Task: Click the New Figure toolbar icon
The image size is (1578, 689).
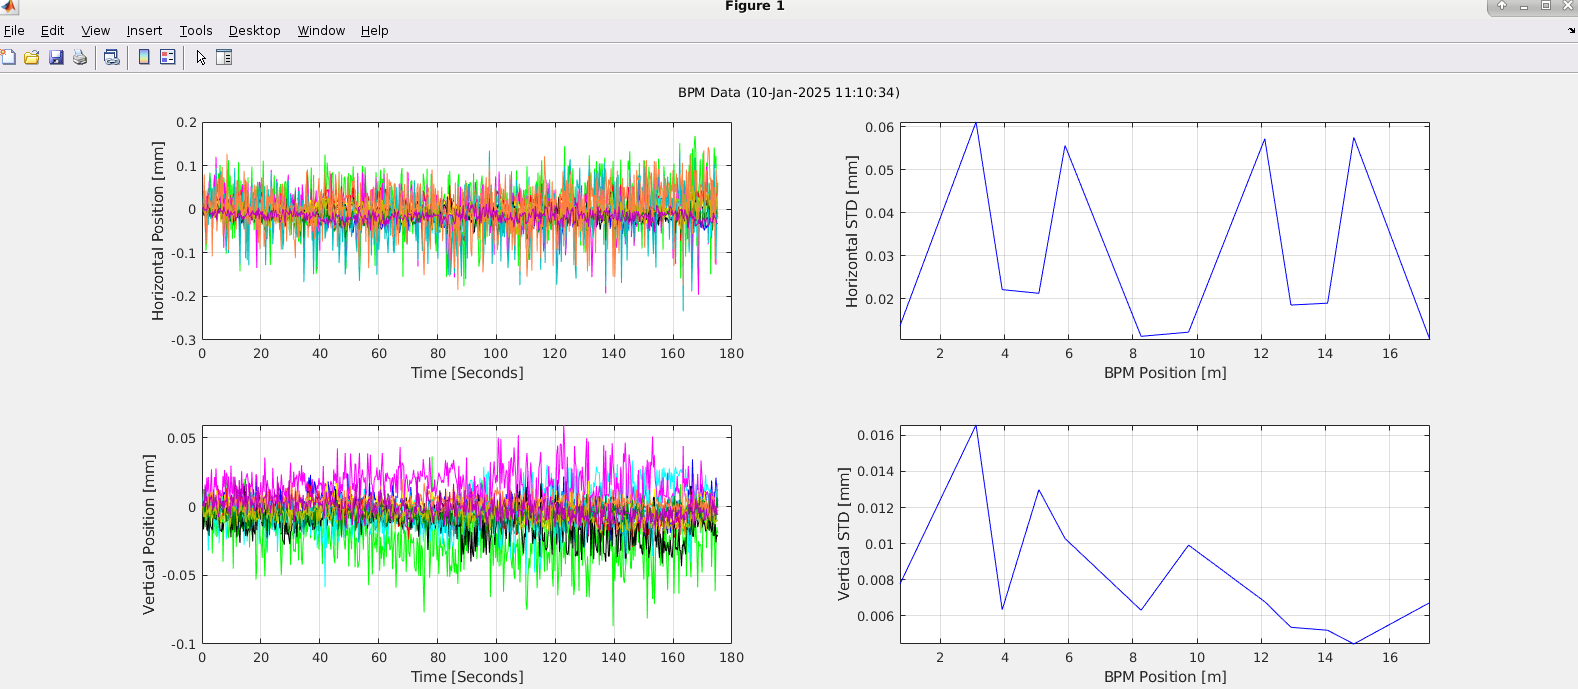Action: pos(8,57)
